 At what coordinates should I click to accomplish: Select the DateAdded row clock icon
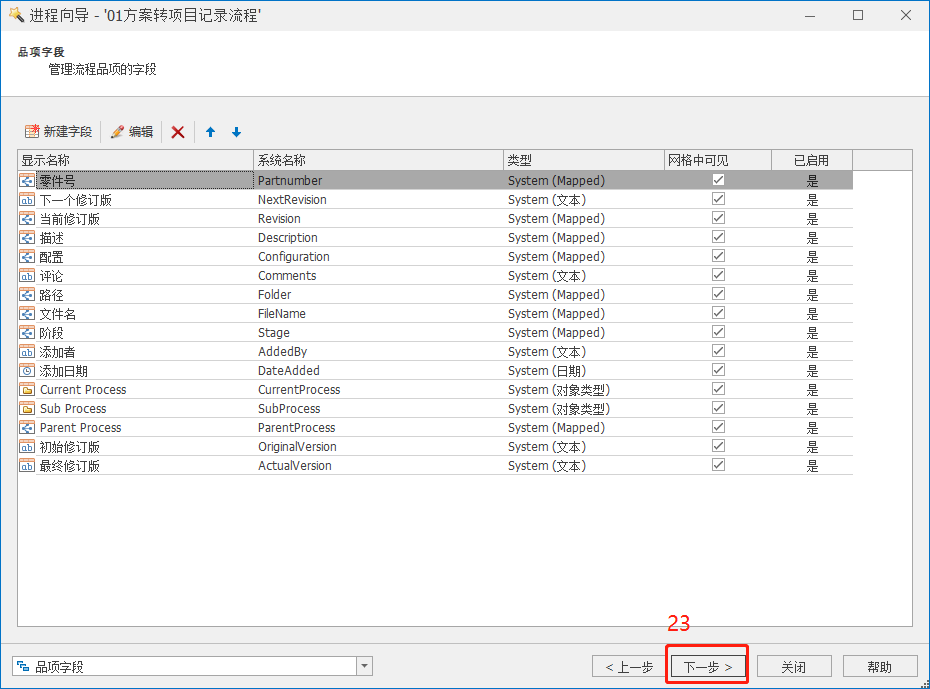[x=27, y=371]
